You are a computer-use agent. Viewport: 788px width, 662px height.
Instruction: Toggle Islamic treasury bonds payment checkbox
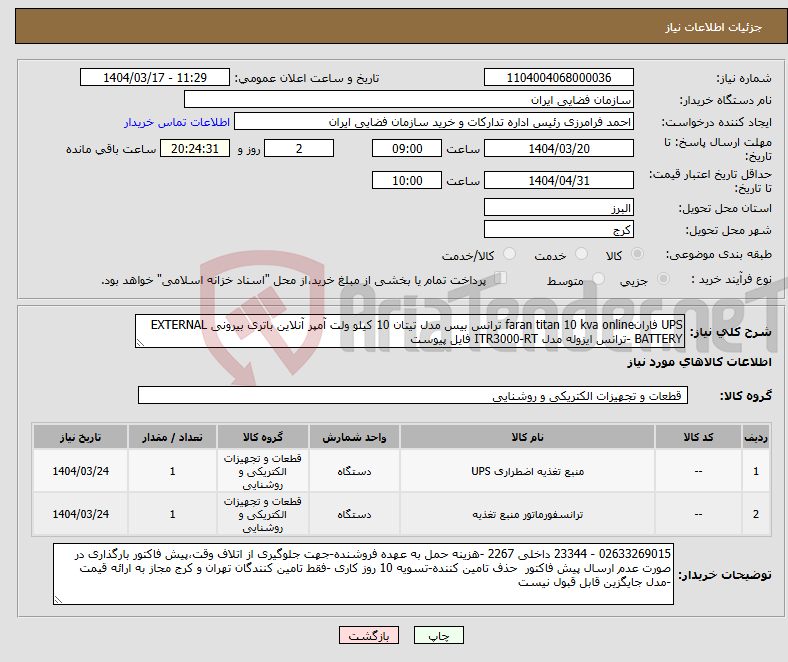pyautogui.click(x=501, y=277)
